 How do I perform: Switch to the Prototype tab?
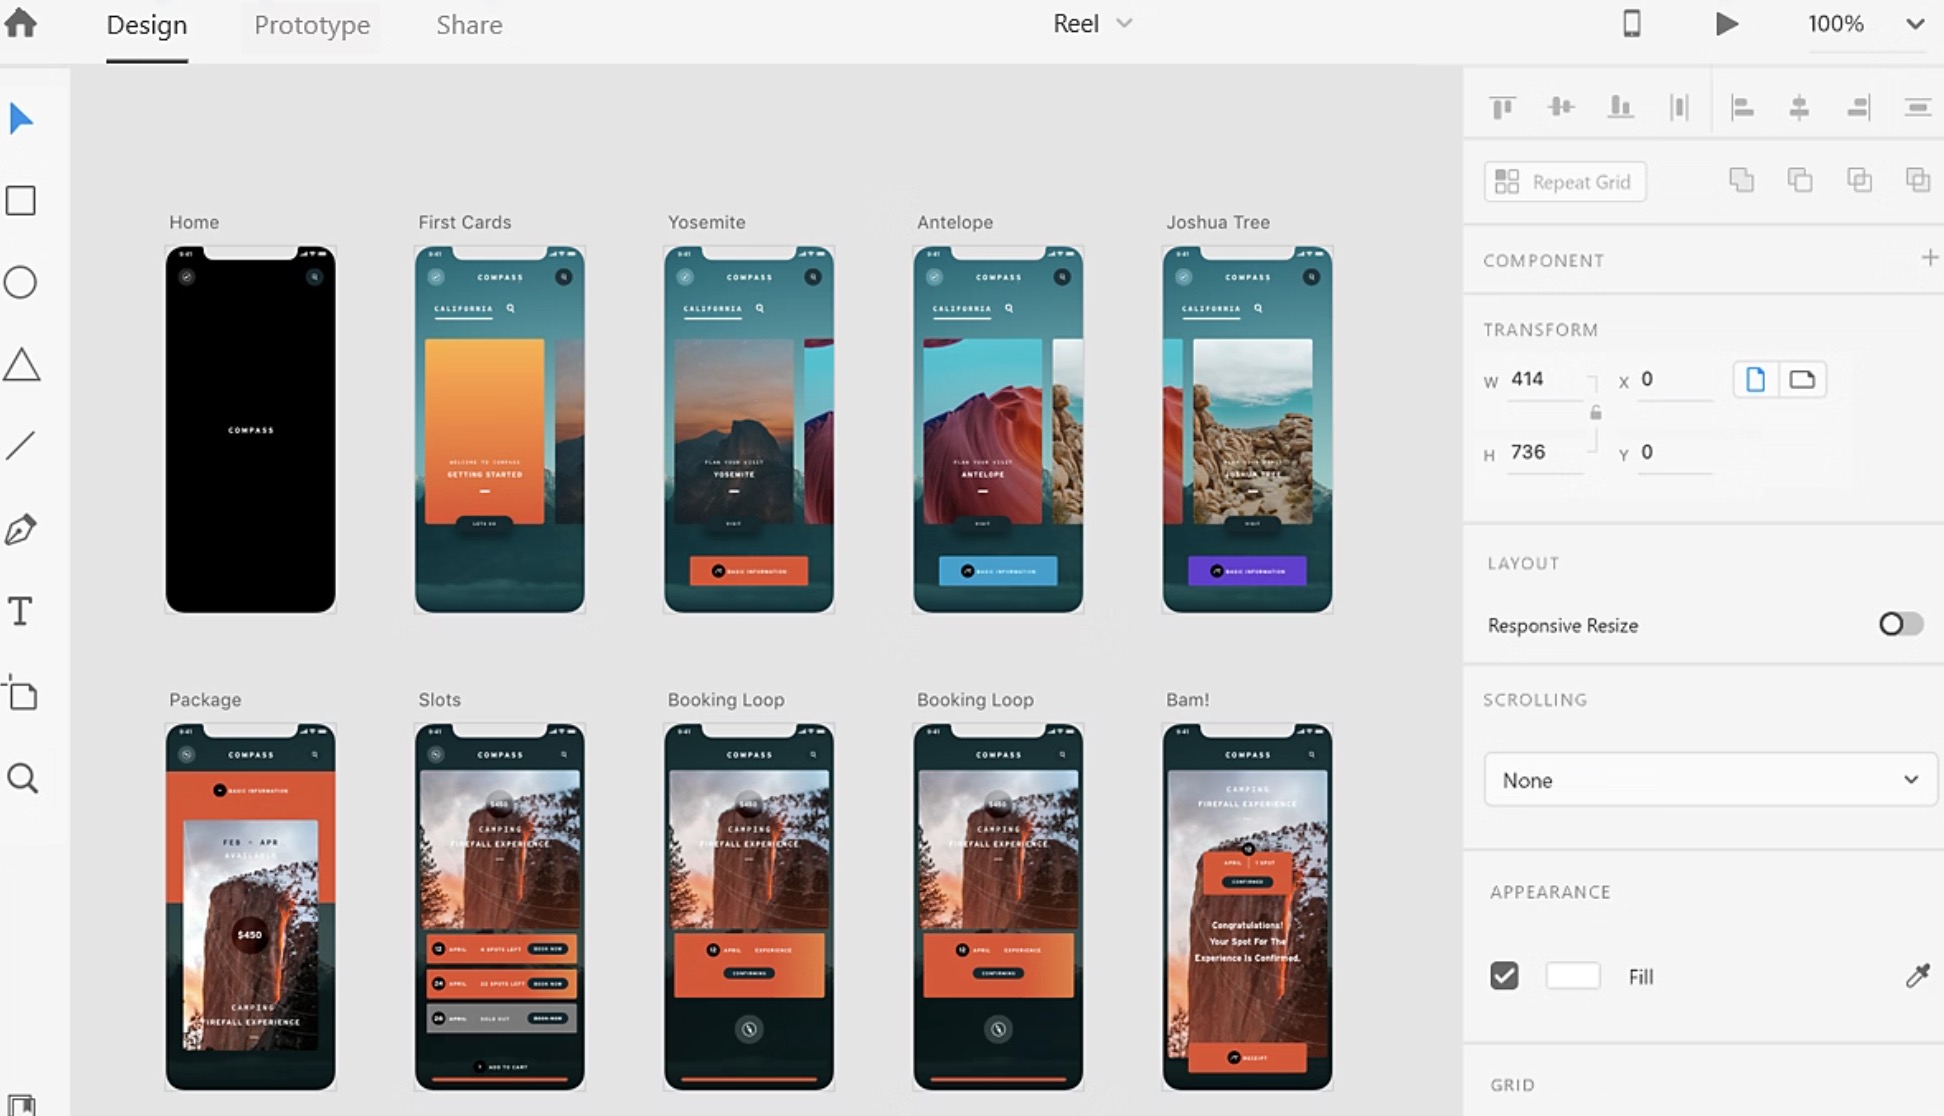(312, 25)
